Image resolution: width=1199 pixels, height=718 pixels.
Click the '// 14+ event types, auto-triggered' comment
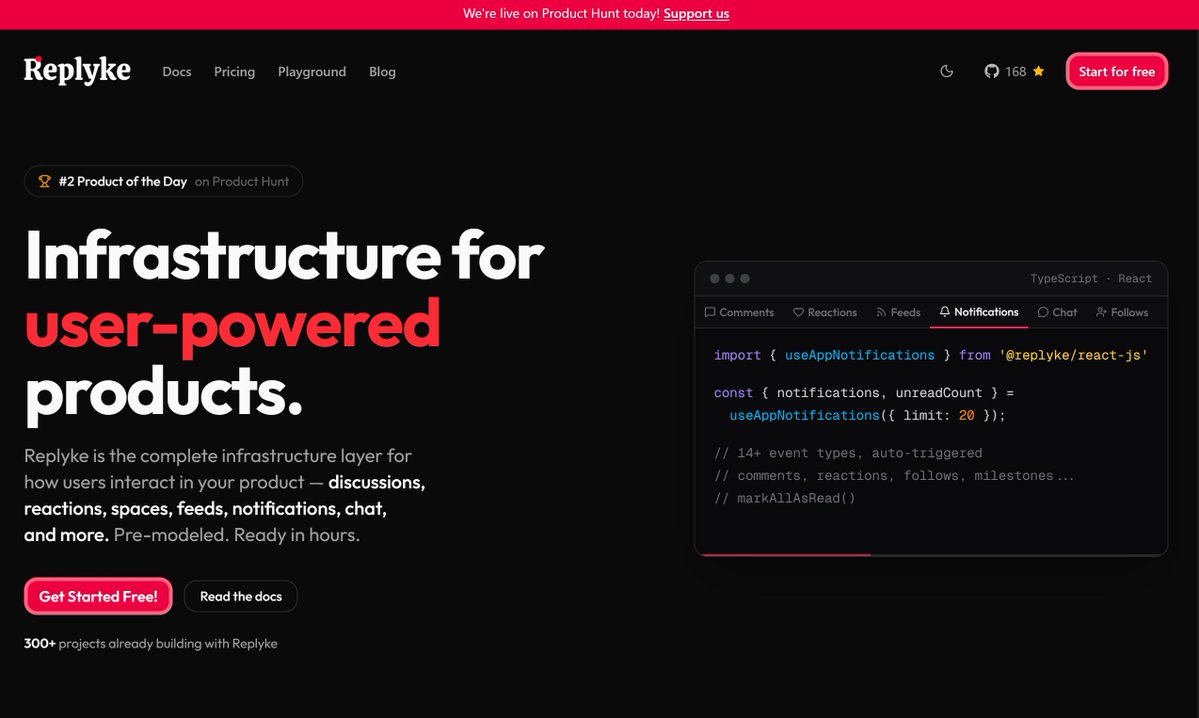click(848, 453)
